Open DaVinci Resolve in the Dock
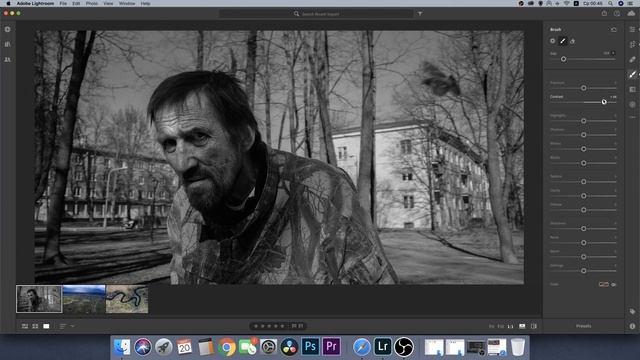Screen dimensions: 640x360 (289, 347)
